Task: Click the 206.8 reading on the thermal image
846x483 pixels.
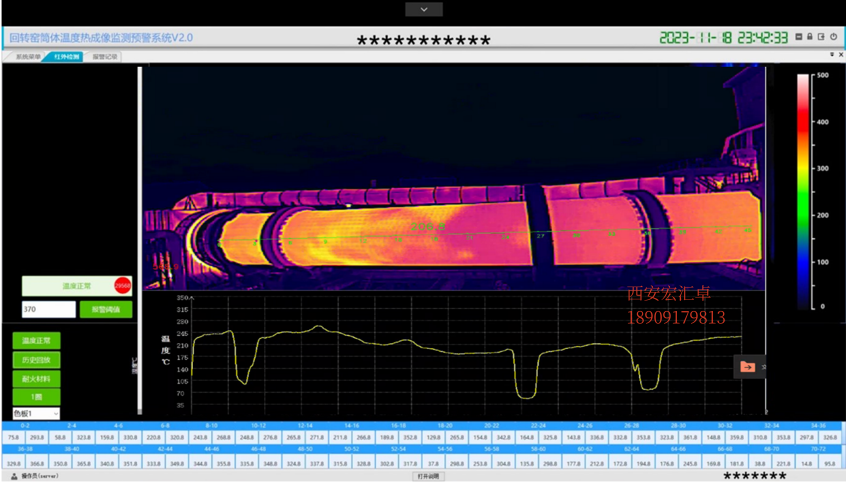Action: pos(427,227)
